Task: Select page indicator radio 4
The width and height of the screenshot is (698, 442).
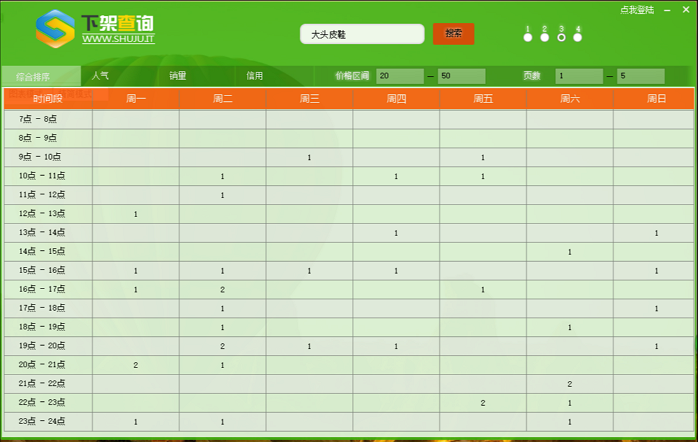Action: click(x=578, y=37)
